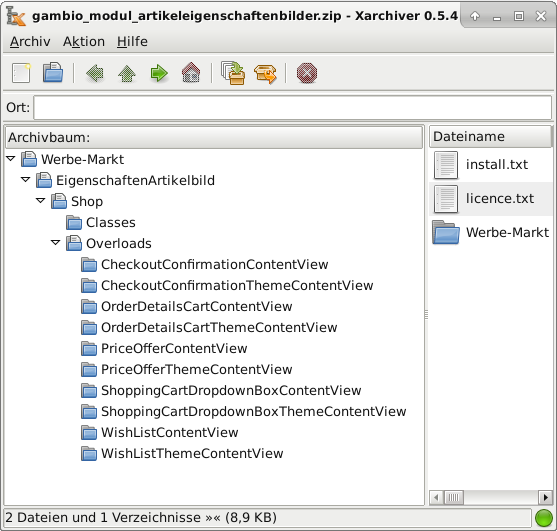This screenshot has height=531, width=557.
Task: Extract archive contents icon
Action: [x=266, y=74]
